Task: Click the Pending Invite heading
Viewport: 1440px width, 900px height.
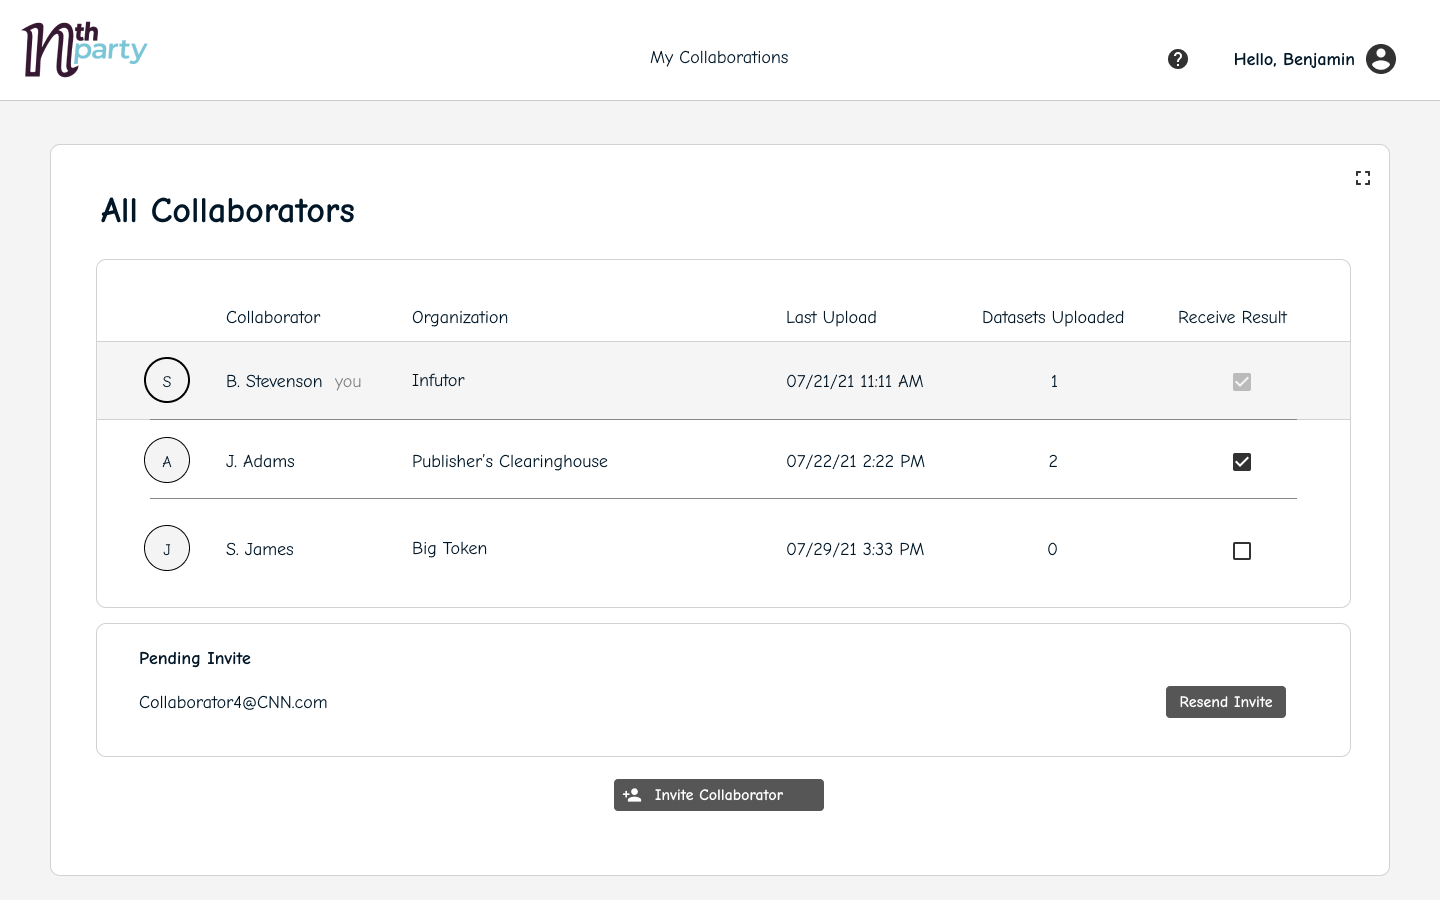Action: [195, 658]
